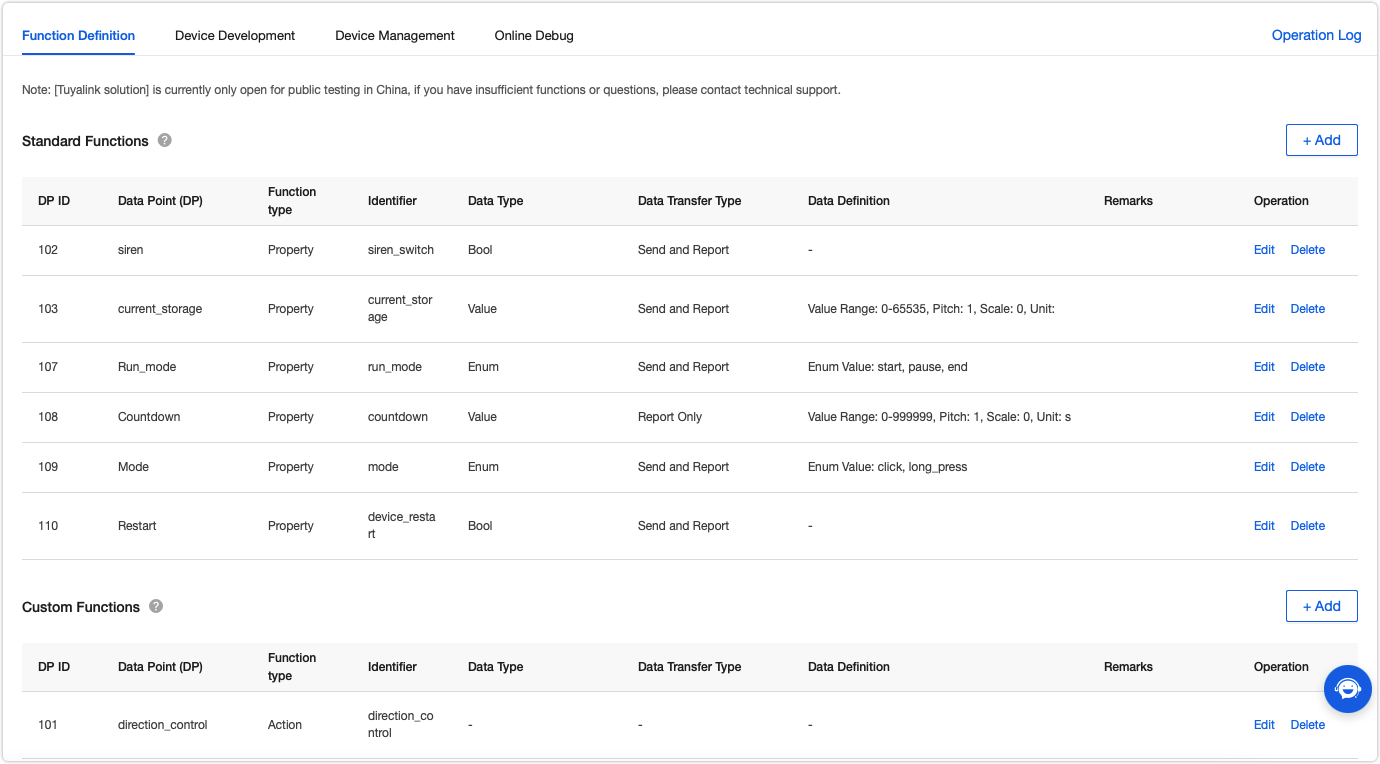Edit the siren data point
Screen dimensions: 1380x764
point(1264,250)
